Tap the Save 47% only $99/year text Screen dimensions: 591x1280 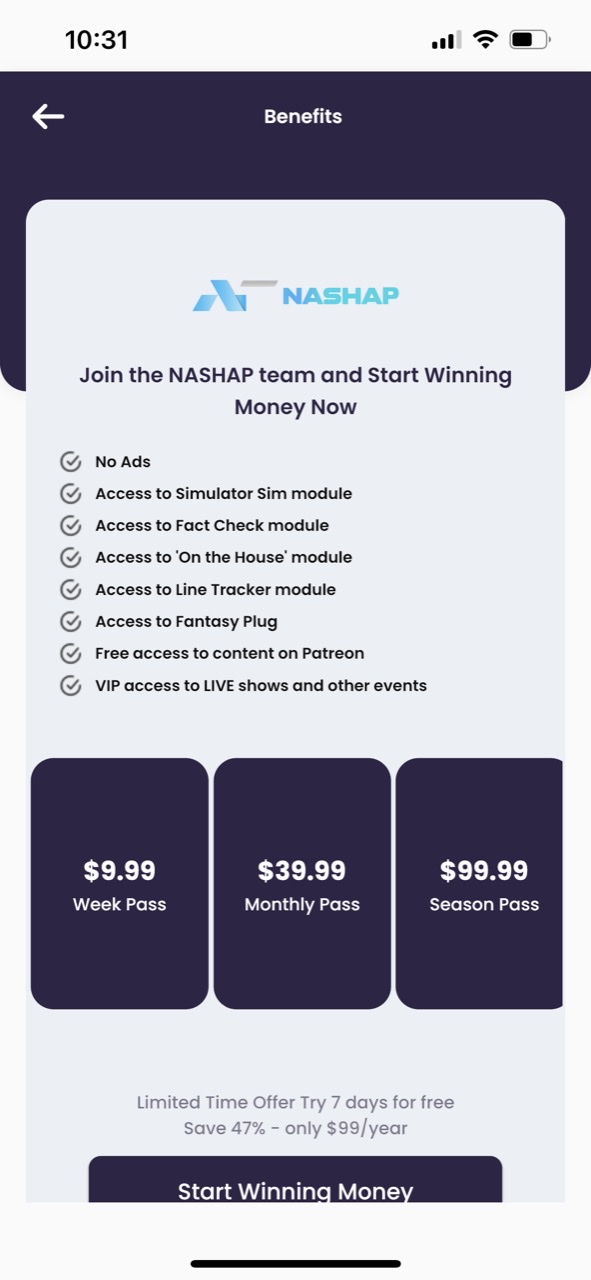pos(295,1129)
